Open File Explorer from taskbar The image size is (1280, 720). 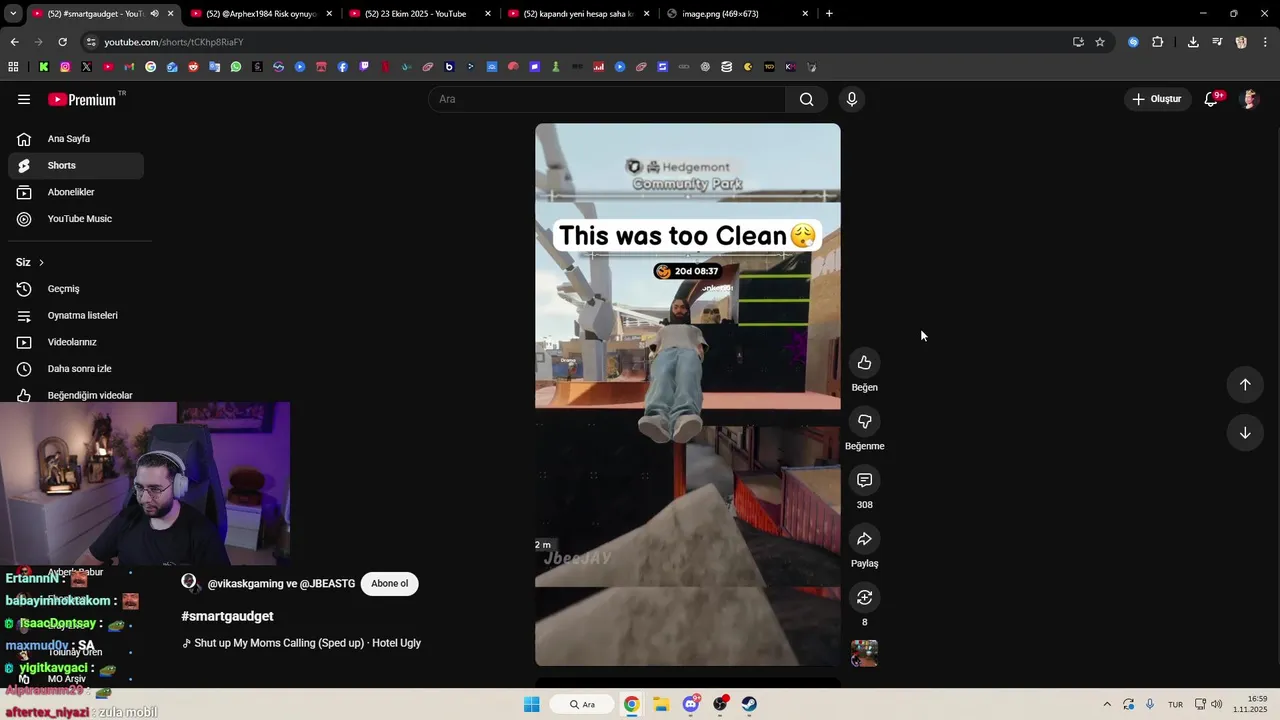[x=661, y=704]
